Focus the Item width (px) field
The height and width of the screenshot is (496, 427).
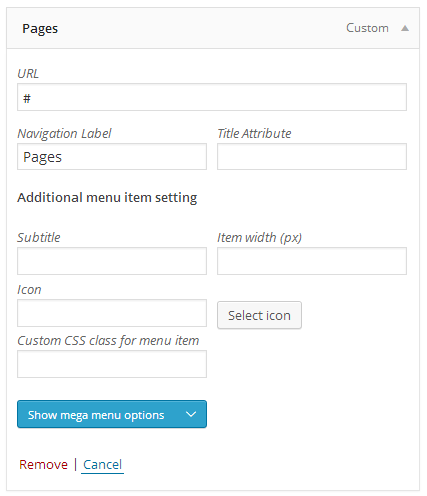pyautogui.click(x=312, y=261)
